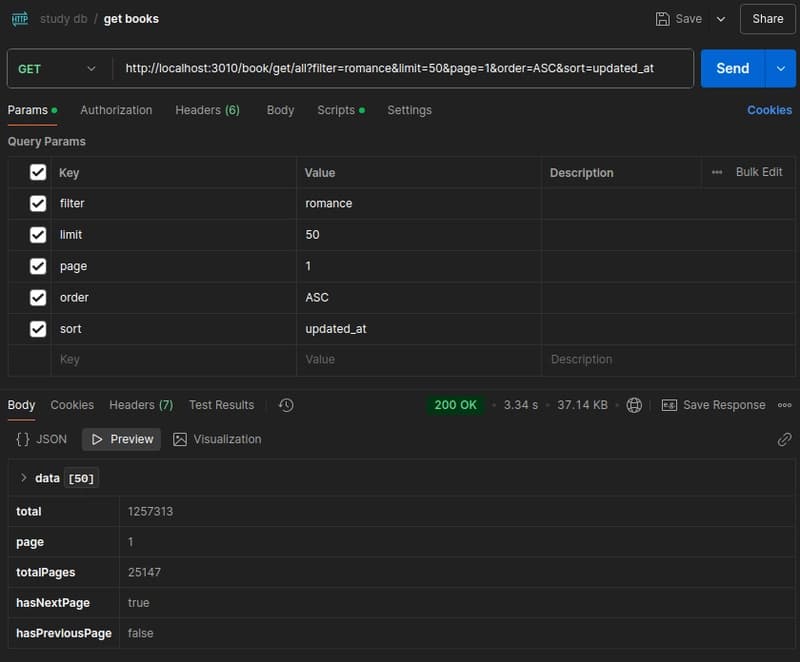Uncheck the filter query parameter

[37, 203]
